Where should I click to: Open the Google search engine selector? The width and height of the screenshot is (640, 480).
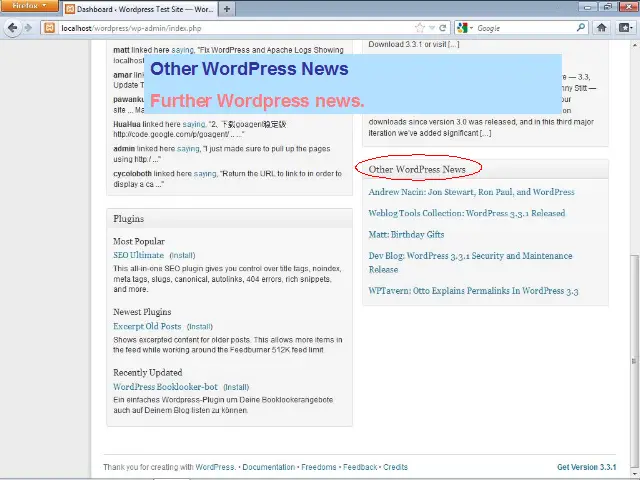click(x=464, y=28)
